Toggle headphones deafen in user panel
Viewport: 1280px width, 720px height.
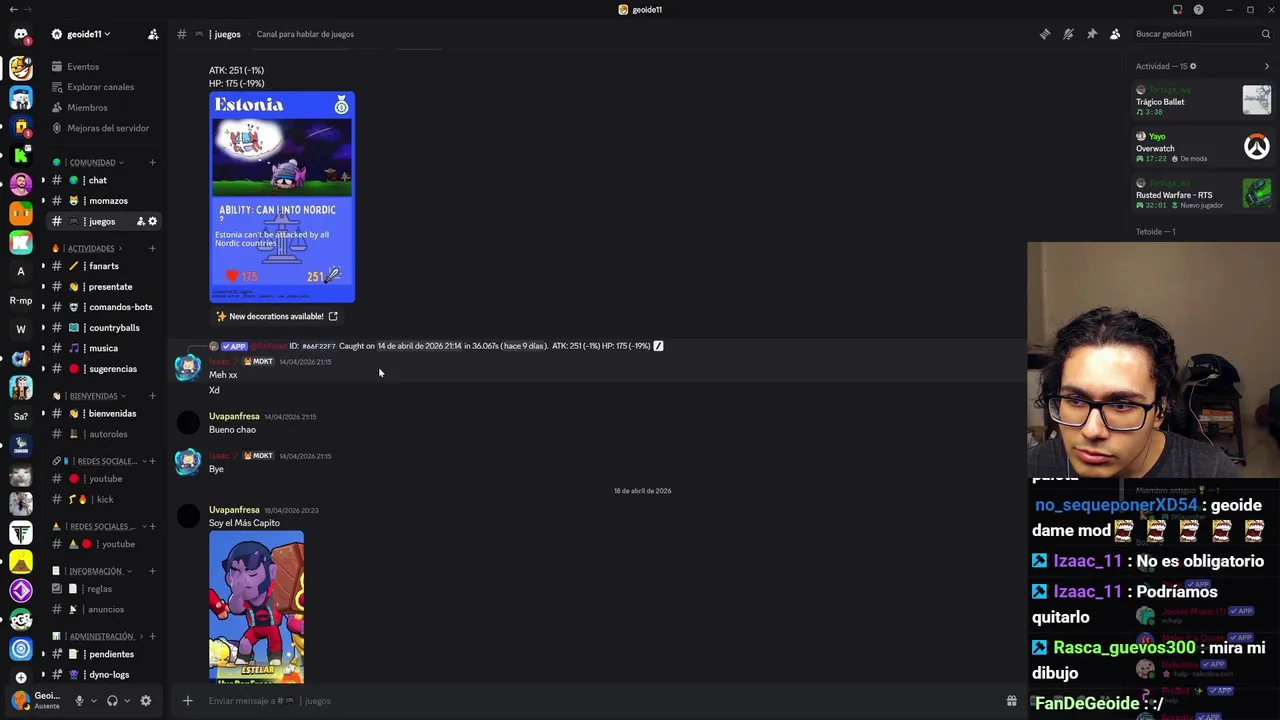pyautogui.click(x=112, y=701)
